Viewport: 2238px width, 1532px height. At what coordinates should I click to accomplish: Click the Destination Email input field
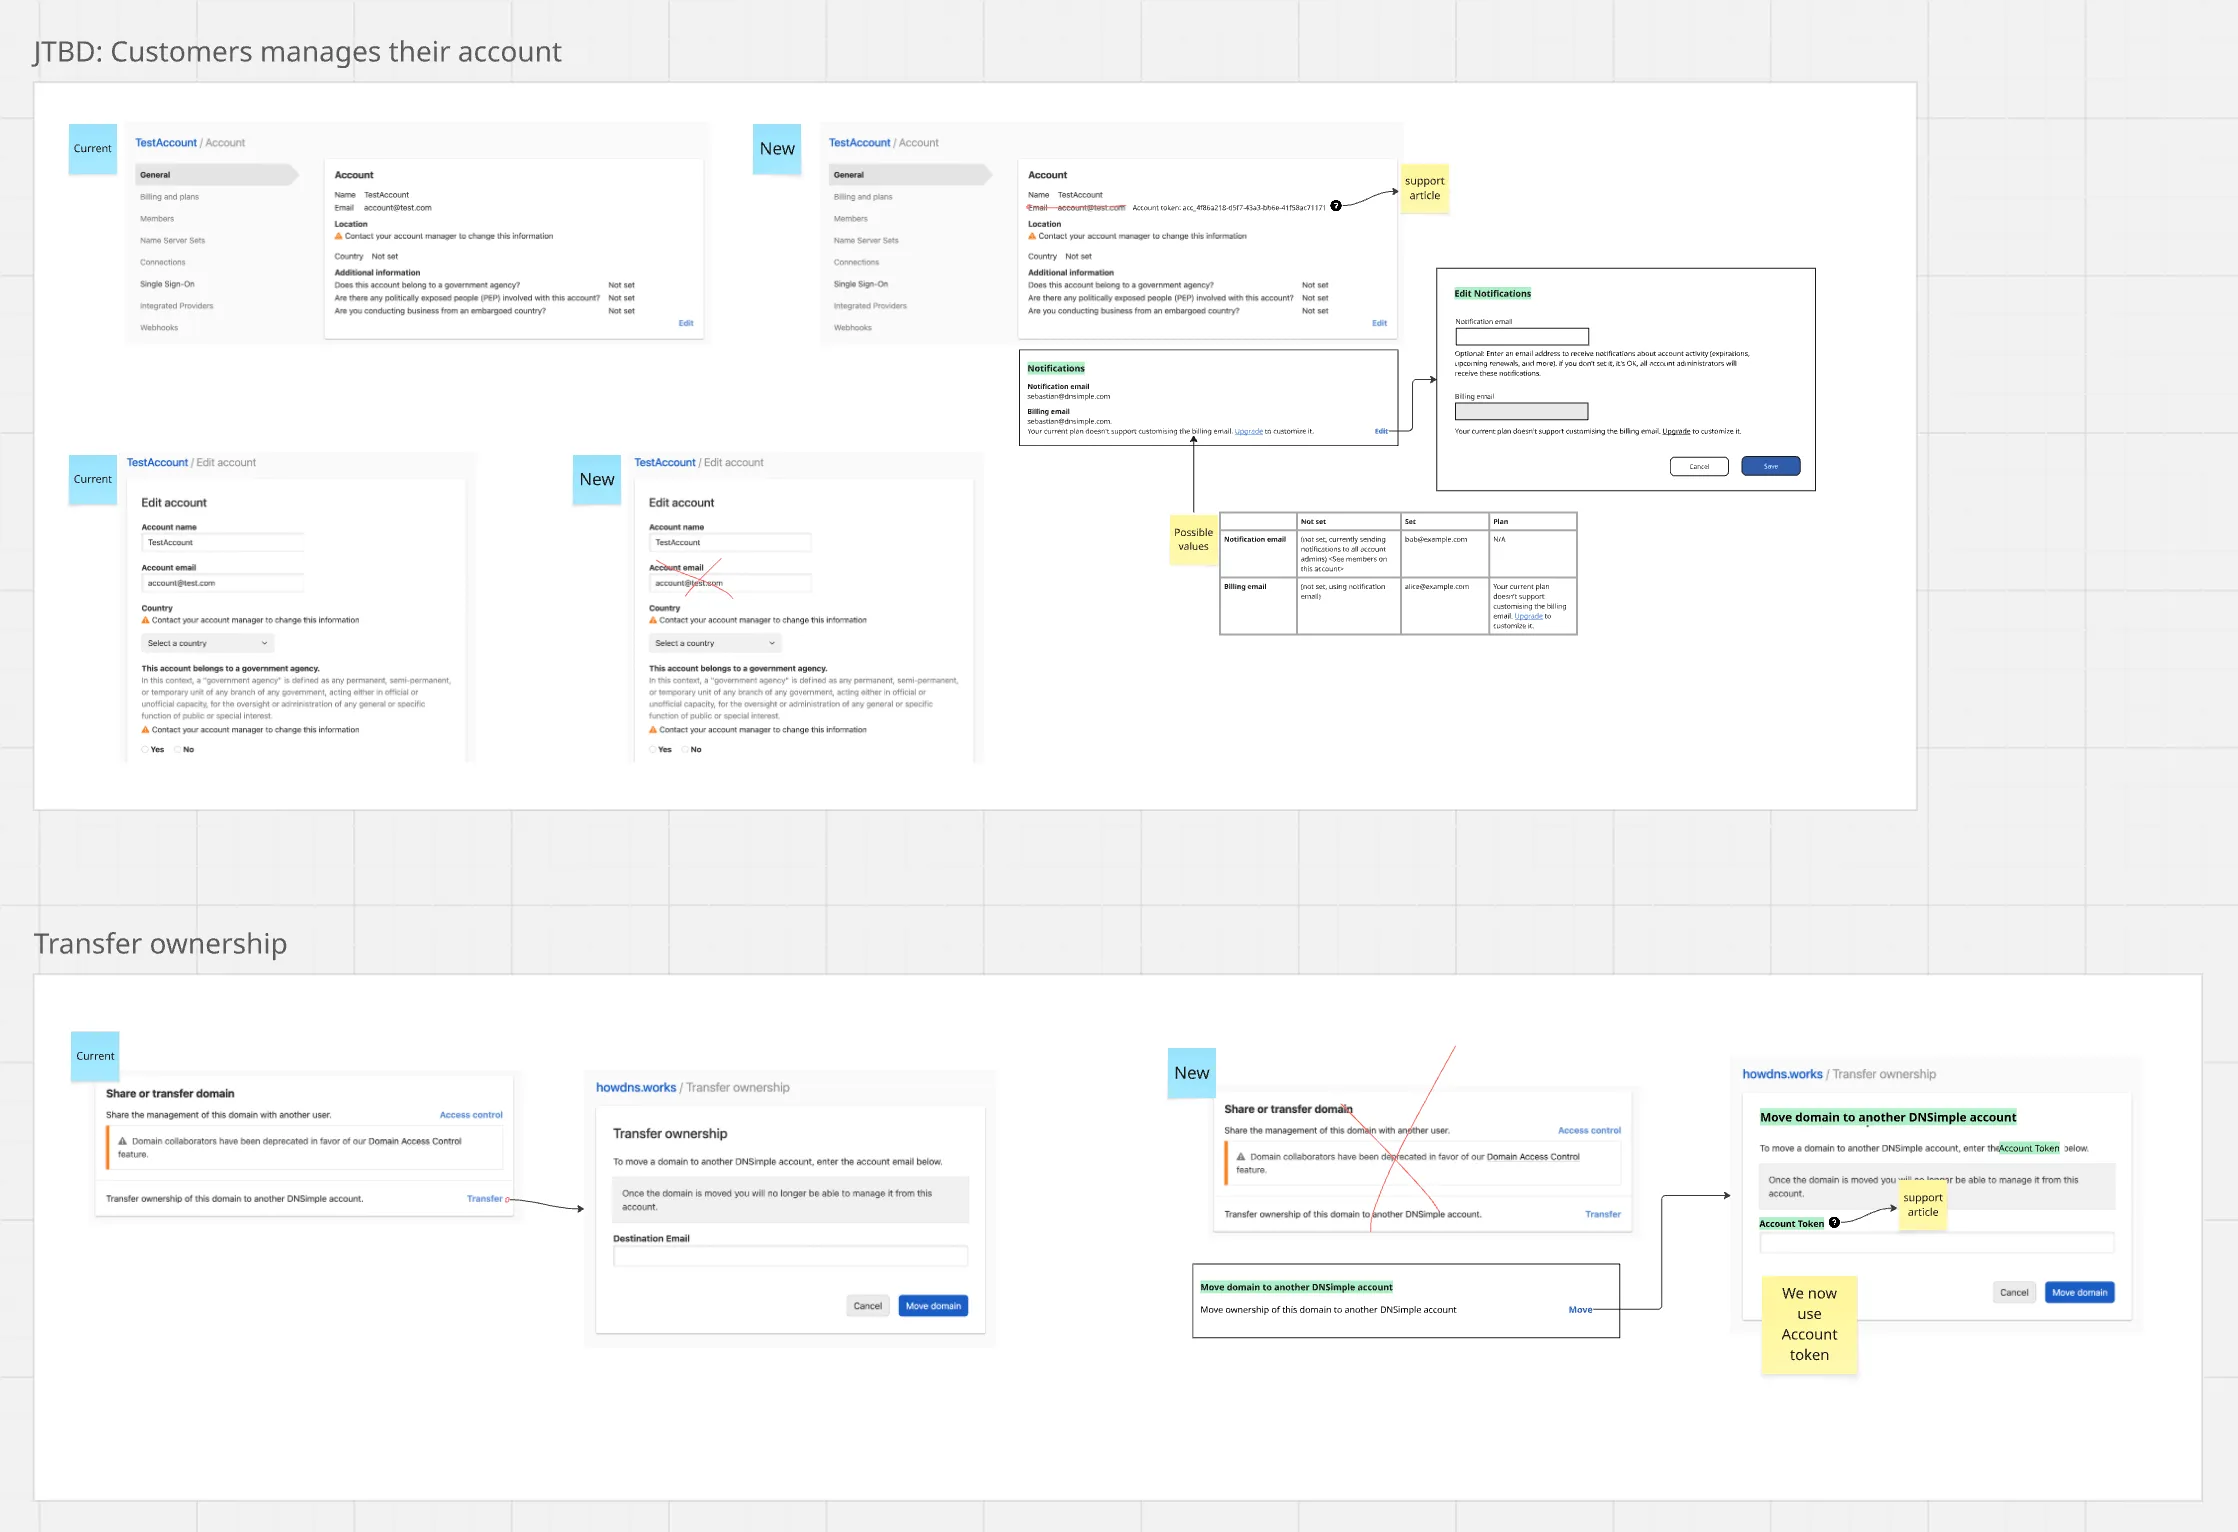(x=790, y=1256)
